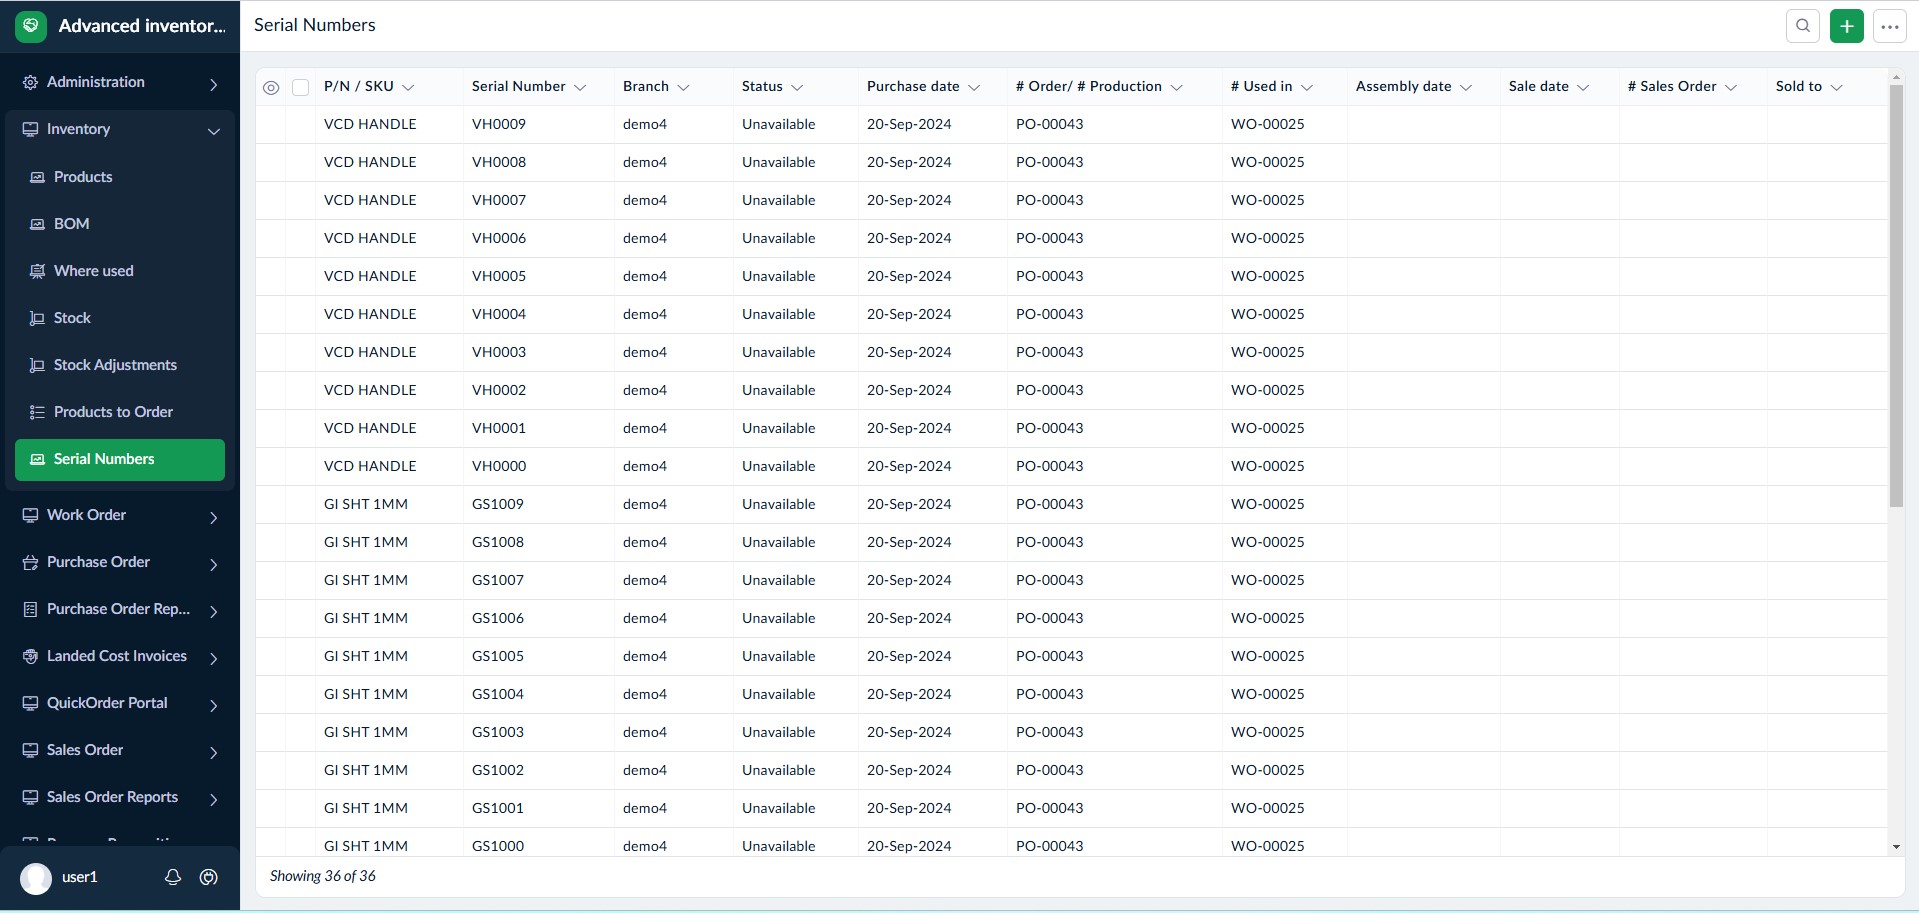Select the VH0009 serial number row

point(499,125)
